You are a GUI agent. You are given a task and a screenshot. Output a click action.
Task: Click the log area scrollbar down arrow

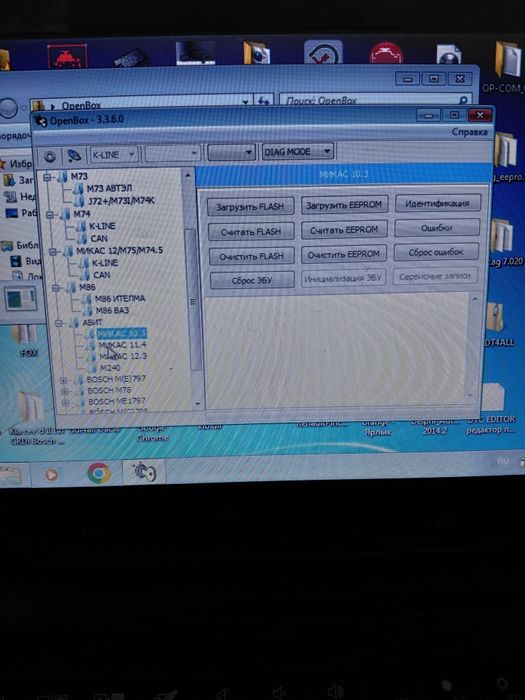tap(470, 396)
